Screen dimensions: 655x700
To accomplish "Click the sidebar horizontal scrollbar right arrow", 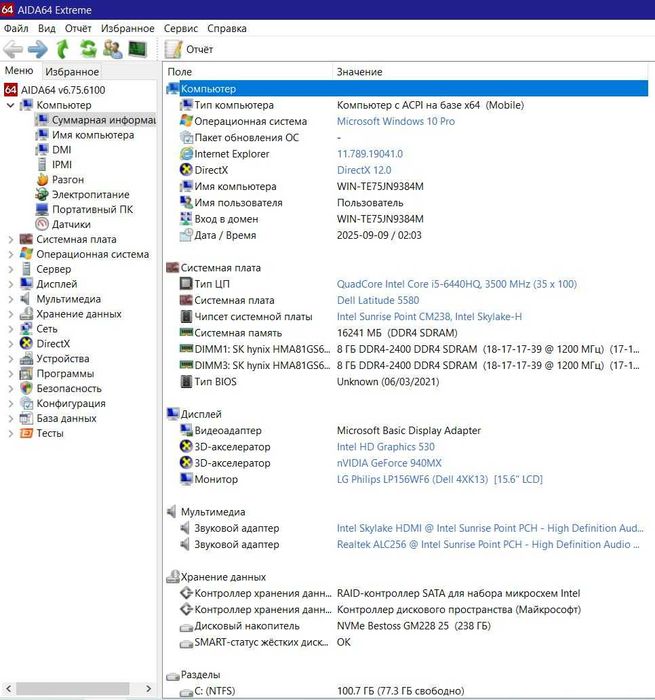I will click(149, 688).
